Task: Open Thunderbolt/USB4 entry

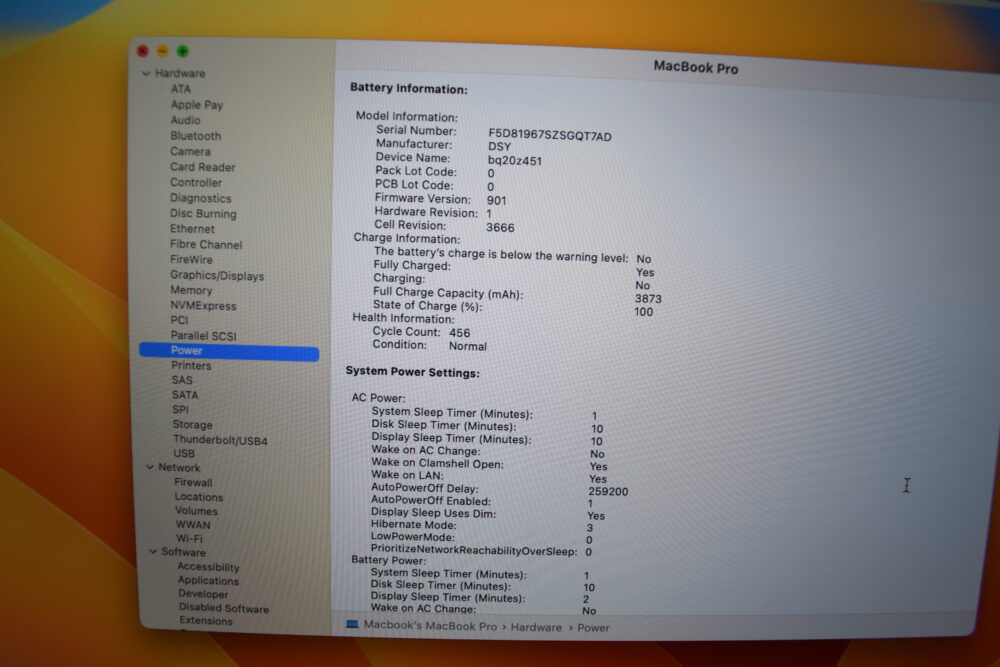Action: tap(220, 440)
